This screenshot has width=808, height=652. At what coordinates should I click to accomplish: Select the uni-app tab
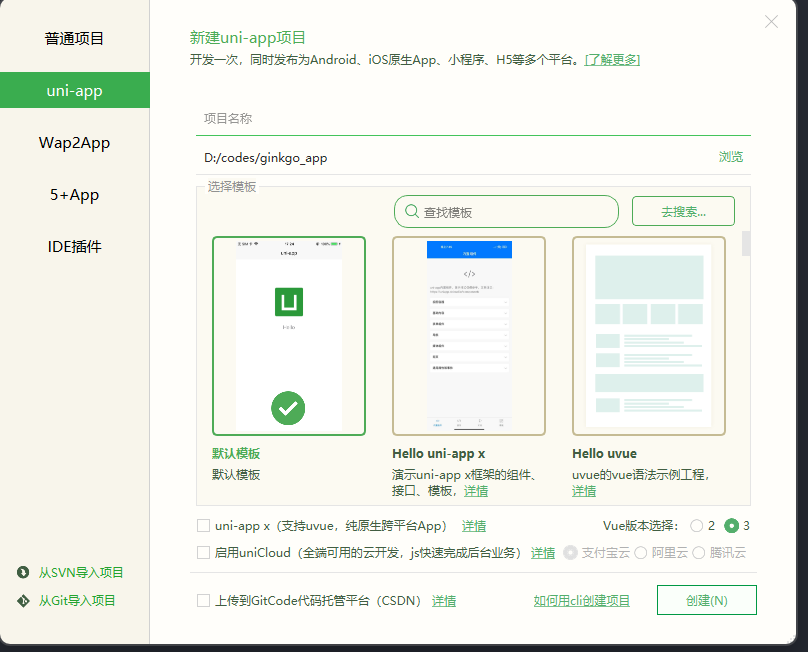(75, 90)
